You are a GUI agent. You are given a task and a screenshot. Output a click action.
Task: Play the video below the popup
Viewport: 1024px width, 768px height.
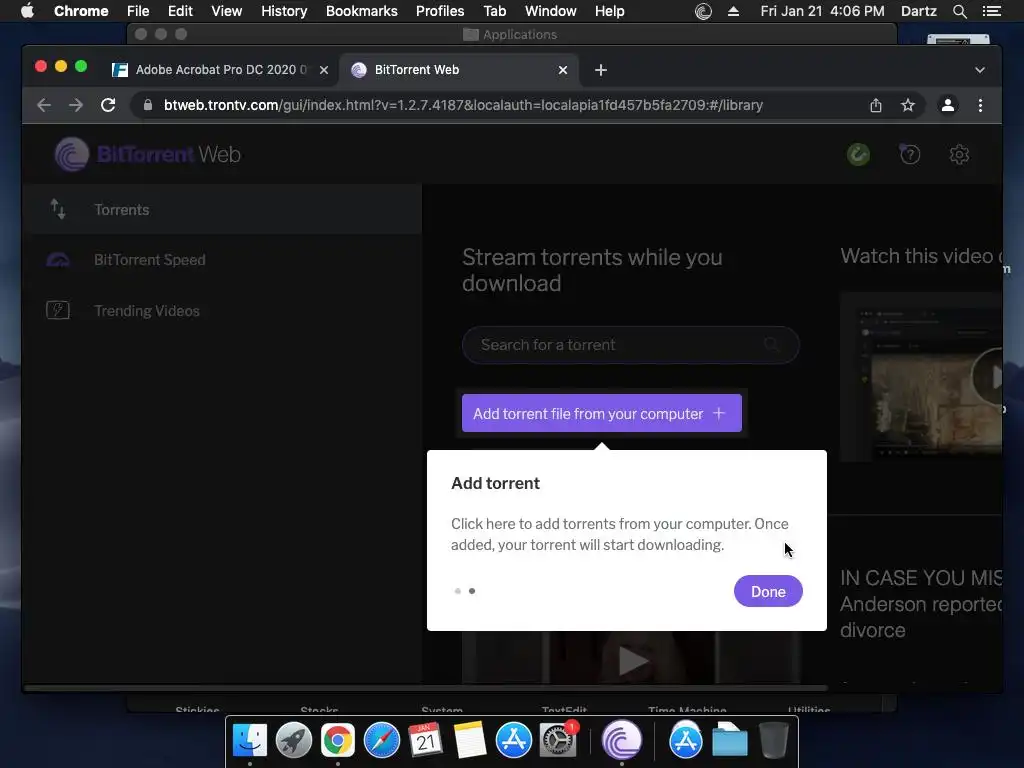click(x=632, y=661)
